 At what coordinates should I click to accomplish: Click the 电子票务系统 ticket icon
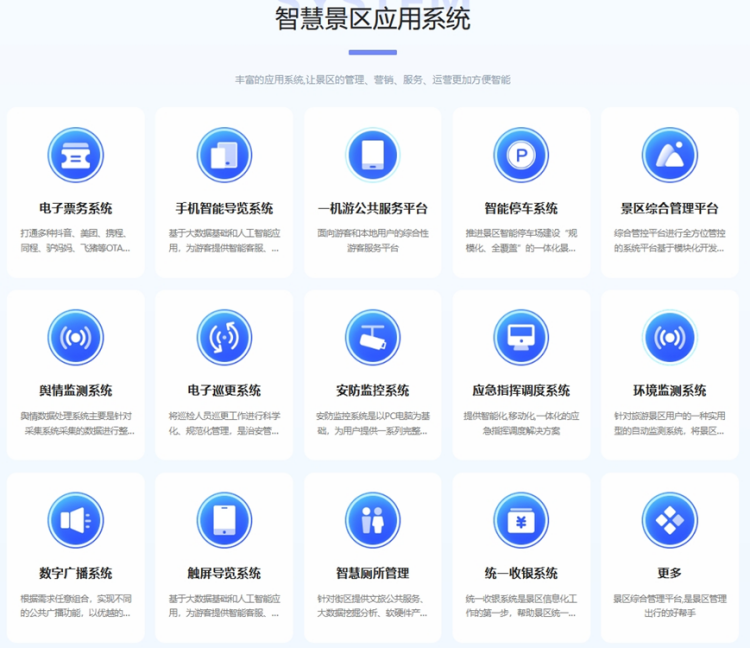(76, 156)
